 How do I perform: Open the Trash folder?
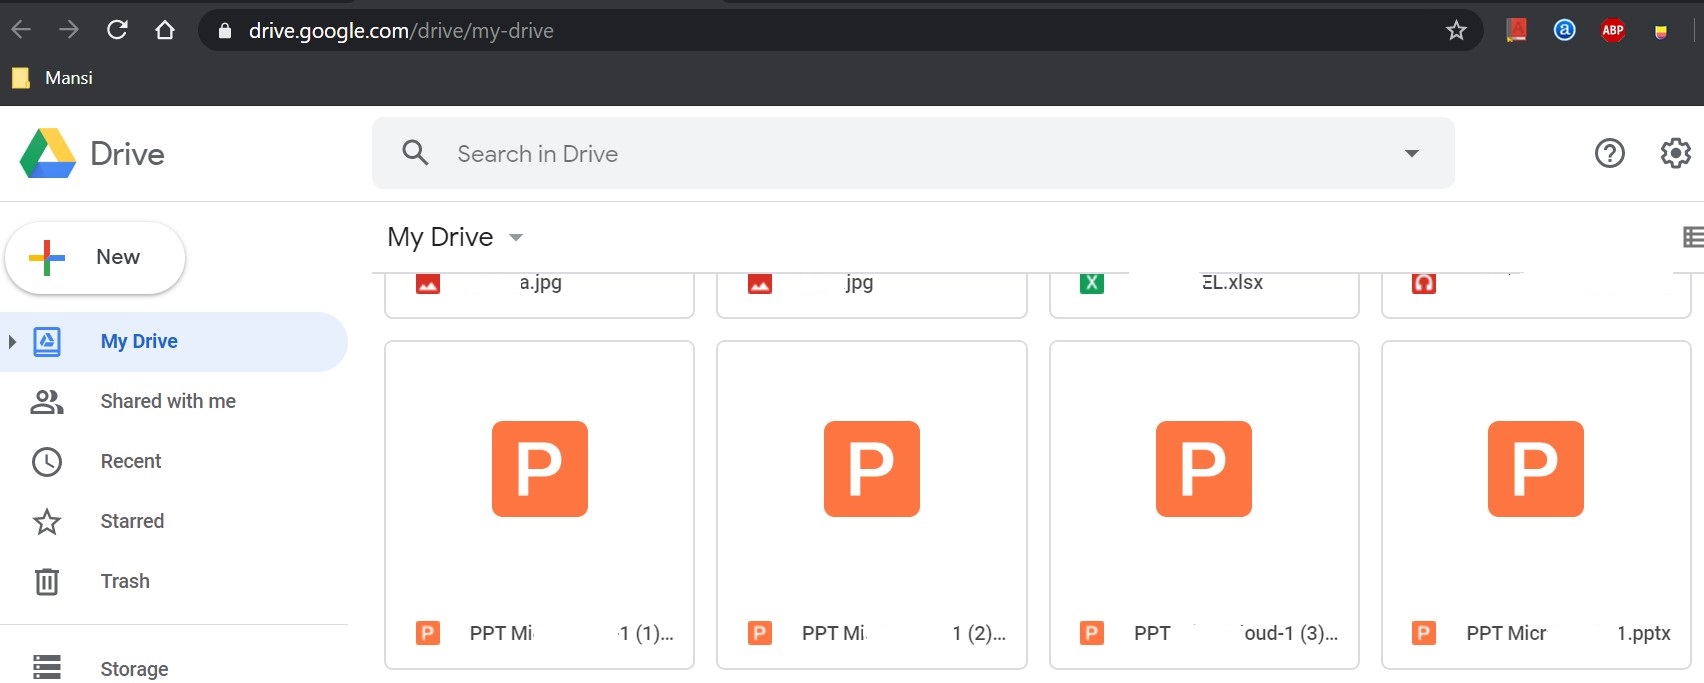point(125,581)
